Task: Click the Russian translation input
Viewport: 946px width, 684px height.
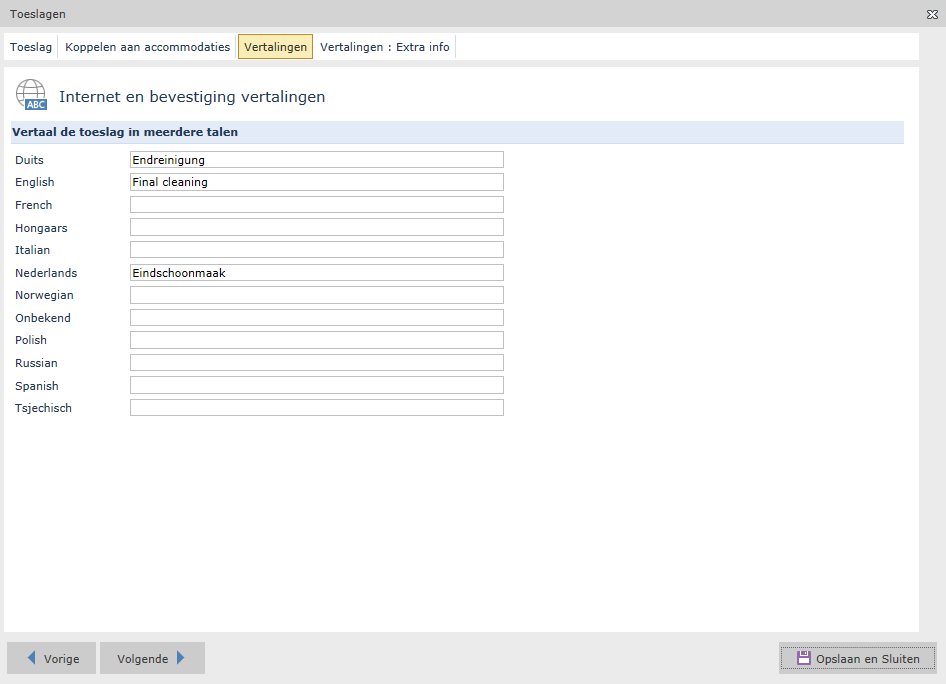Action: 316,362
